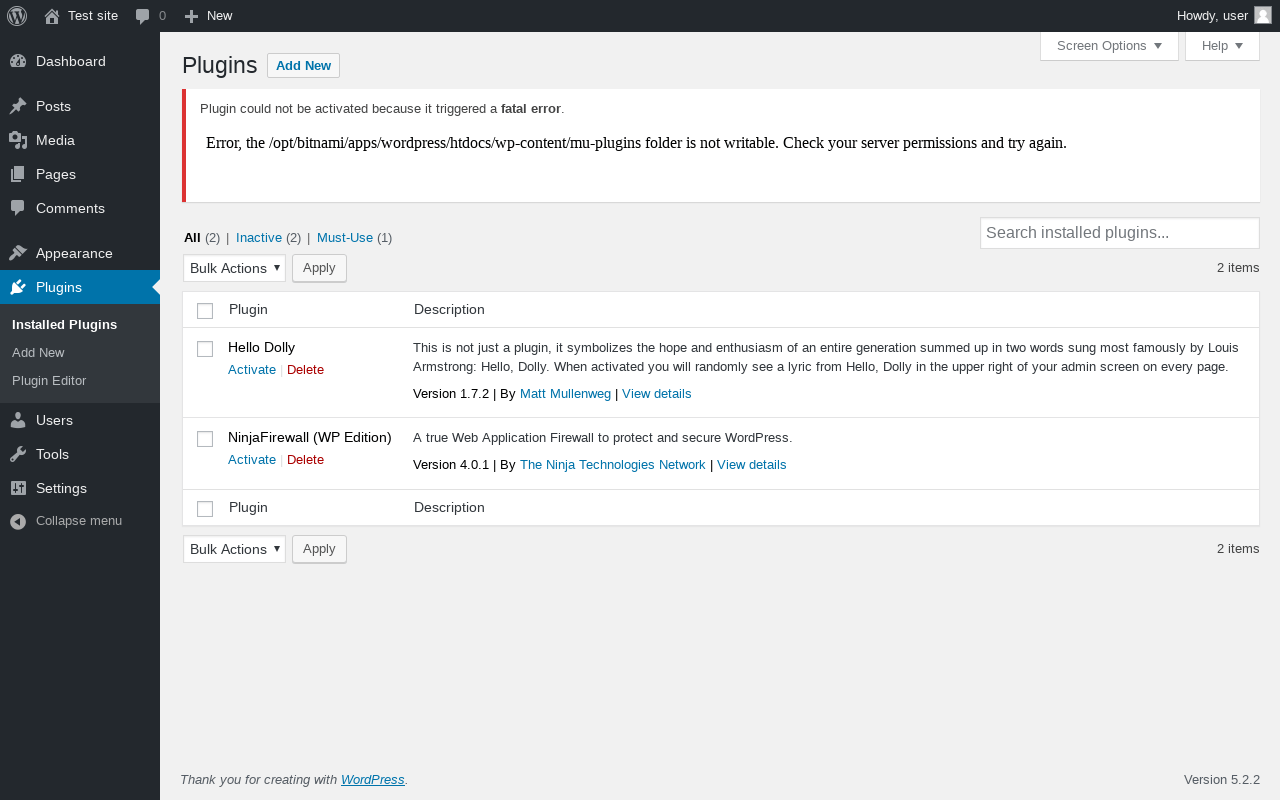
Task: Activate the NinjaFirewall plugin
Action: [x=252, y=460]
